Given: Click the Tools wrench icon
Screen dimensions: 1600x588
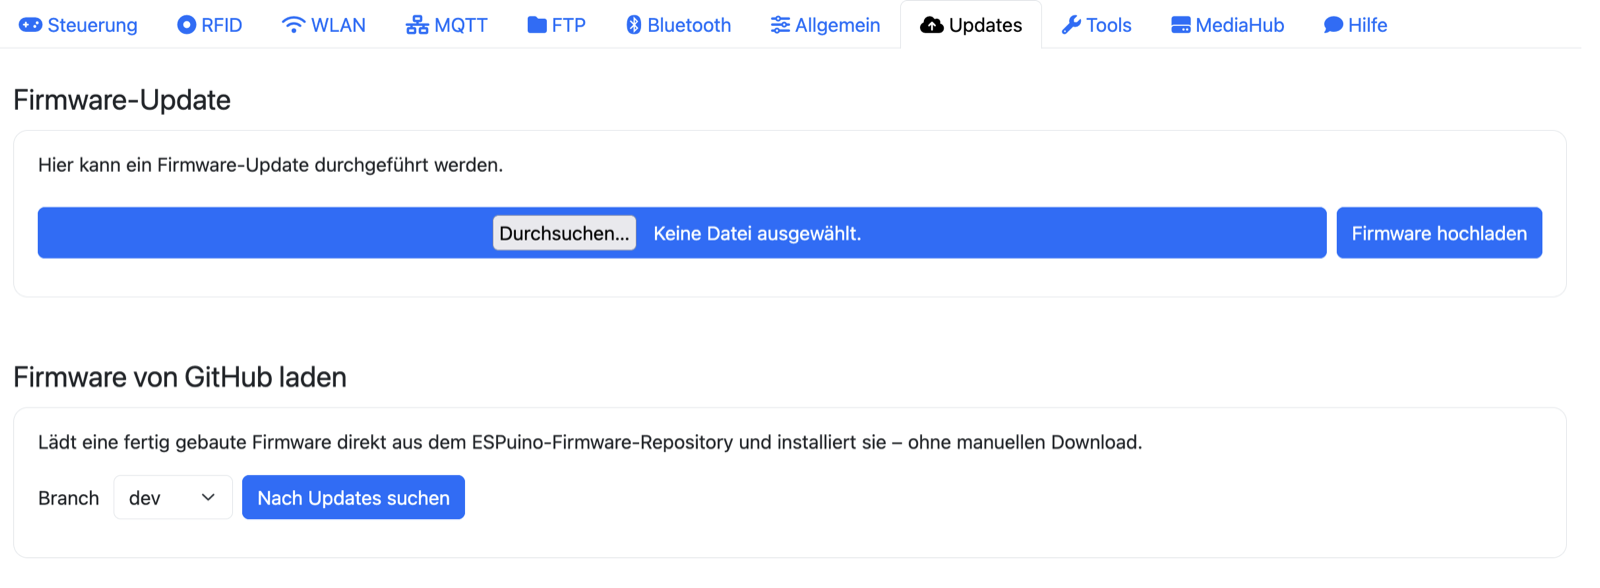Looking at the screenshot, I should [x=1071, y=25].
